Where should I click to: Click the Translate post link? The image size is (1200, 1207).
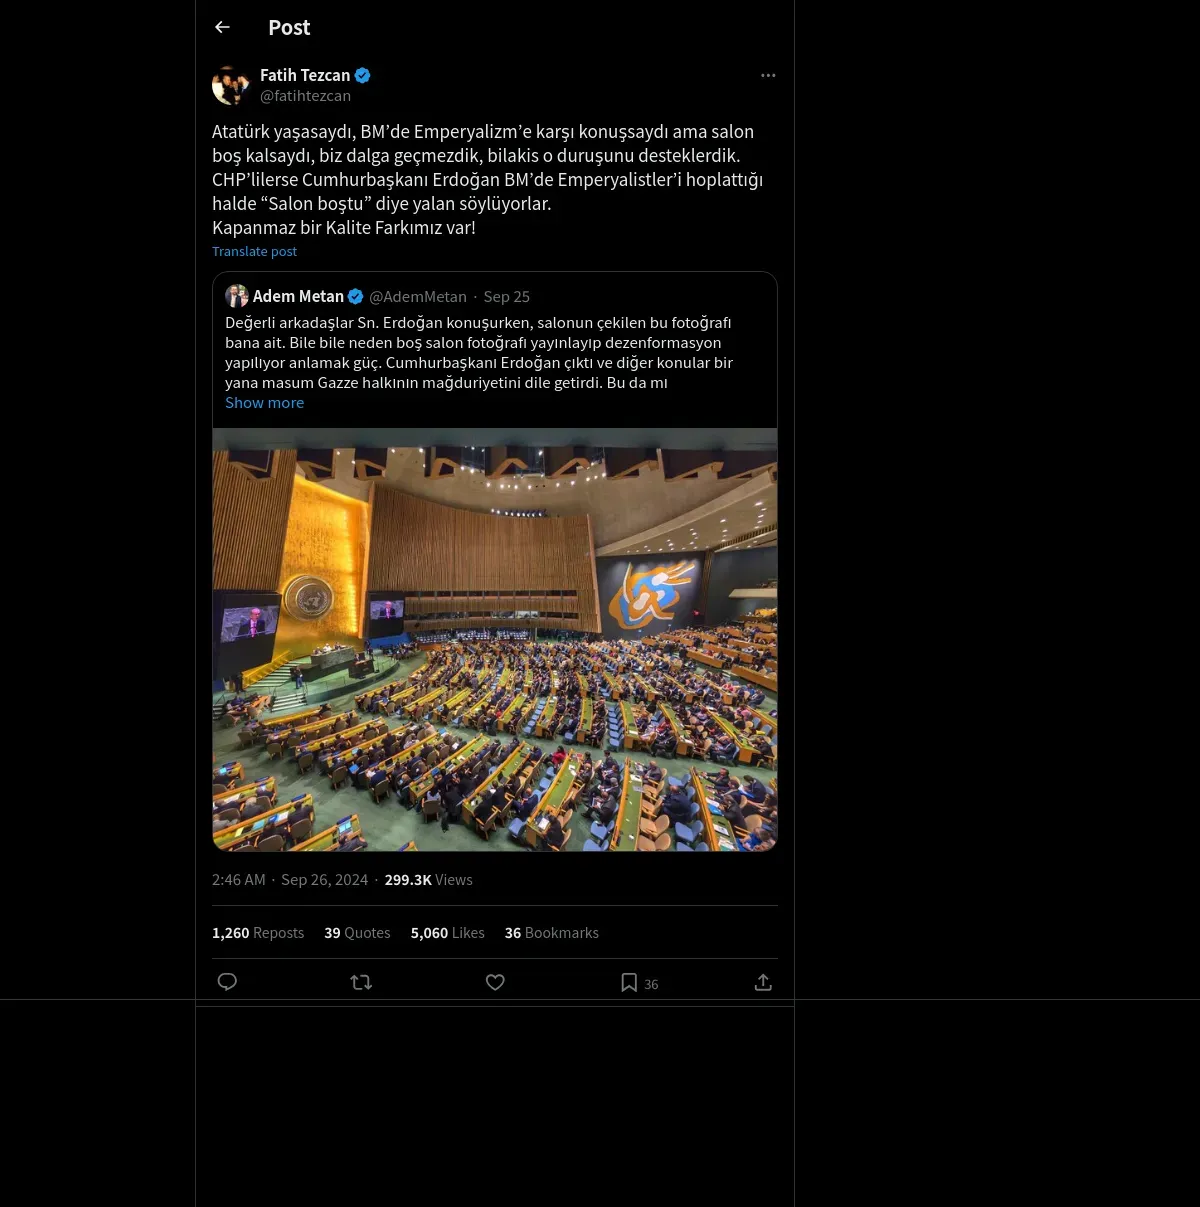[254, 251]
